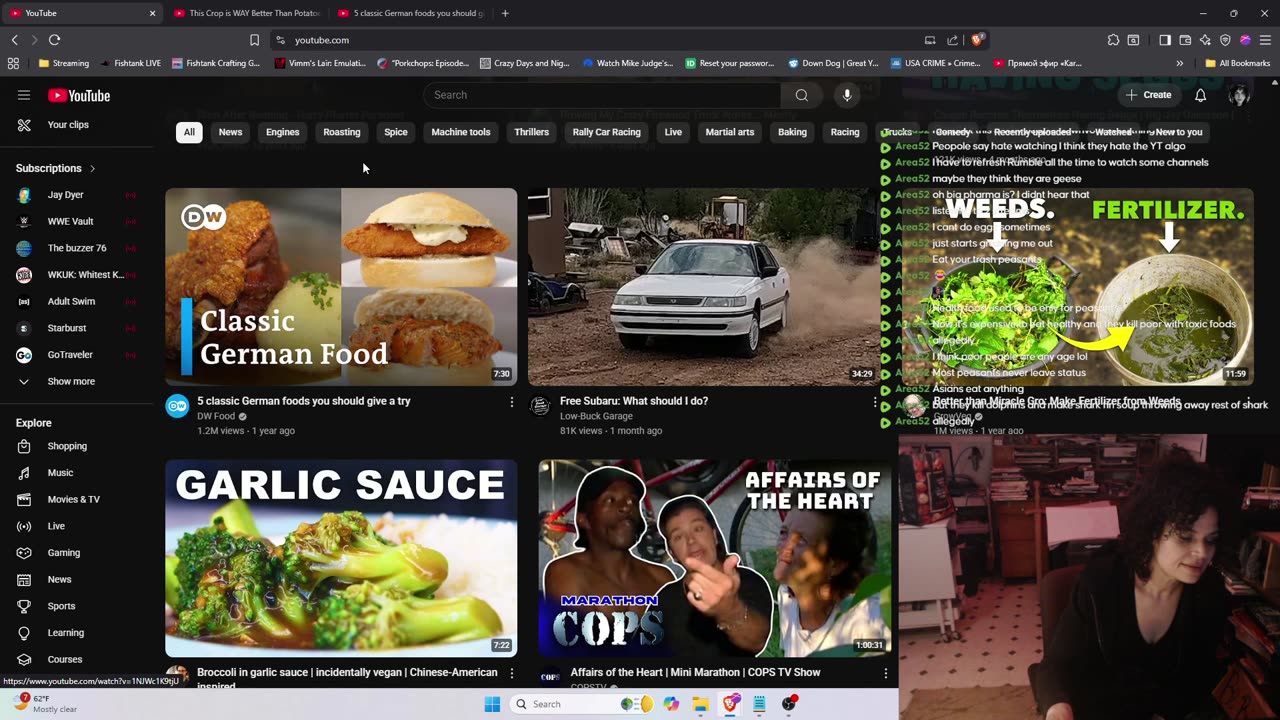Click the search magnifier button
Viewport: 1280px width, 720px height.
[801, 95]
